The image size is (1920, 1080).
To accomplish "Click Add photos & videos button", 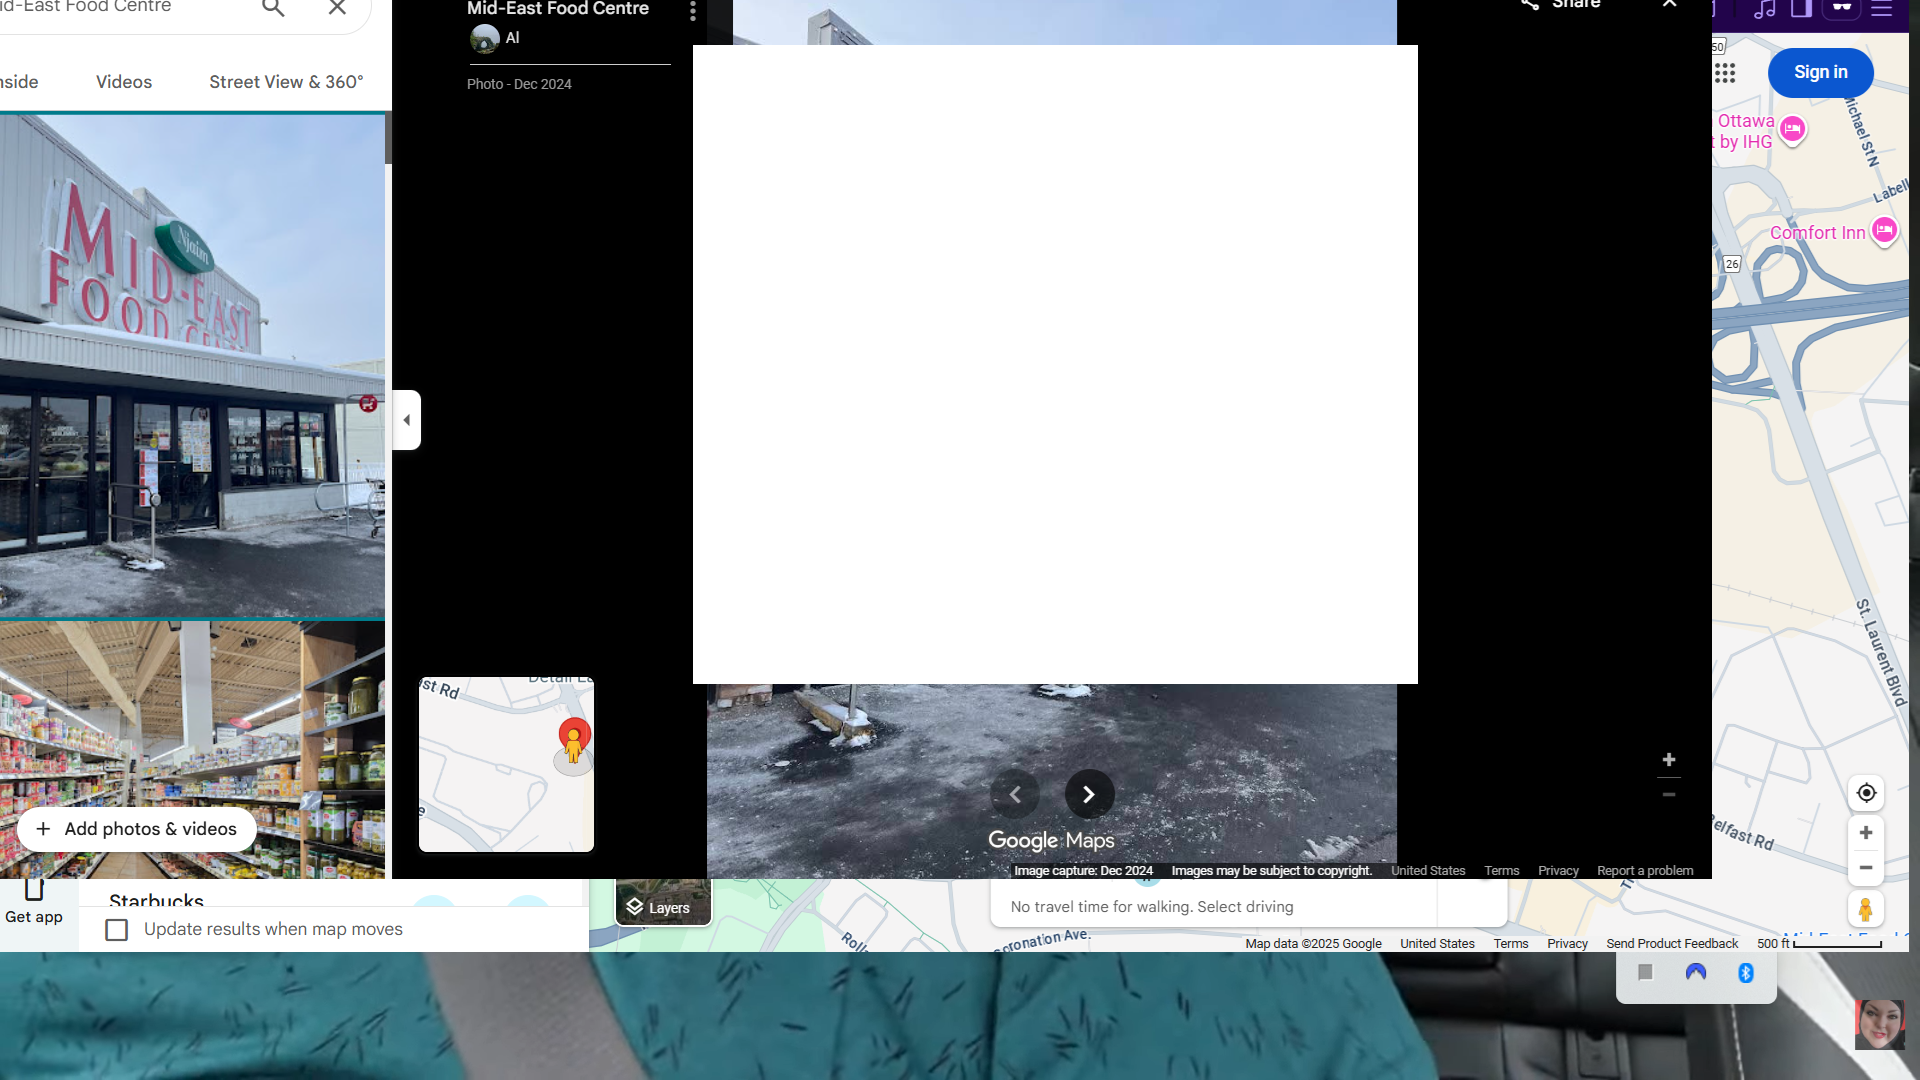I will click(137, 829).
